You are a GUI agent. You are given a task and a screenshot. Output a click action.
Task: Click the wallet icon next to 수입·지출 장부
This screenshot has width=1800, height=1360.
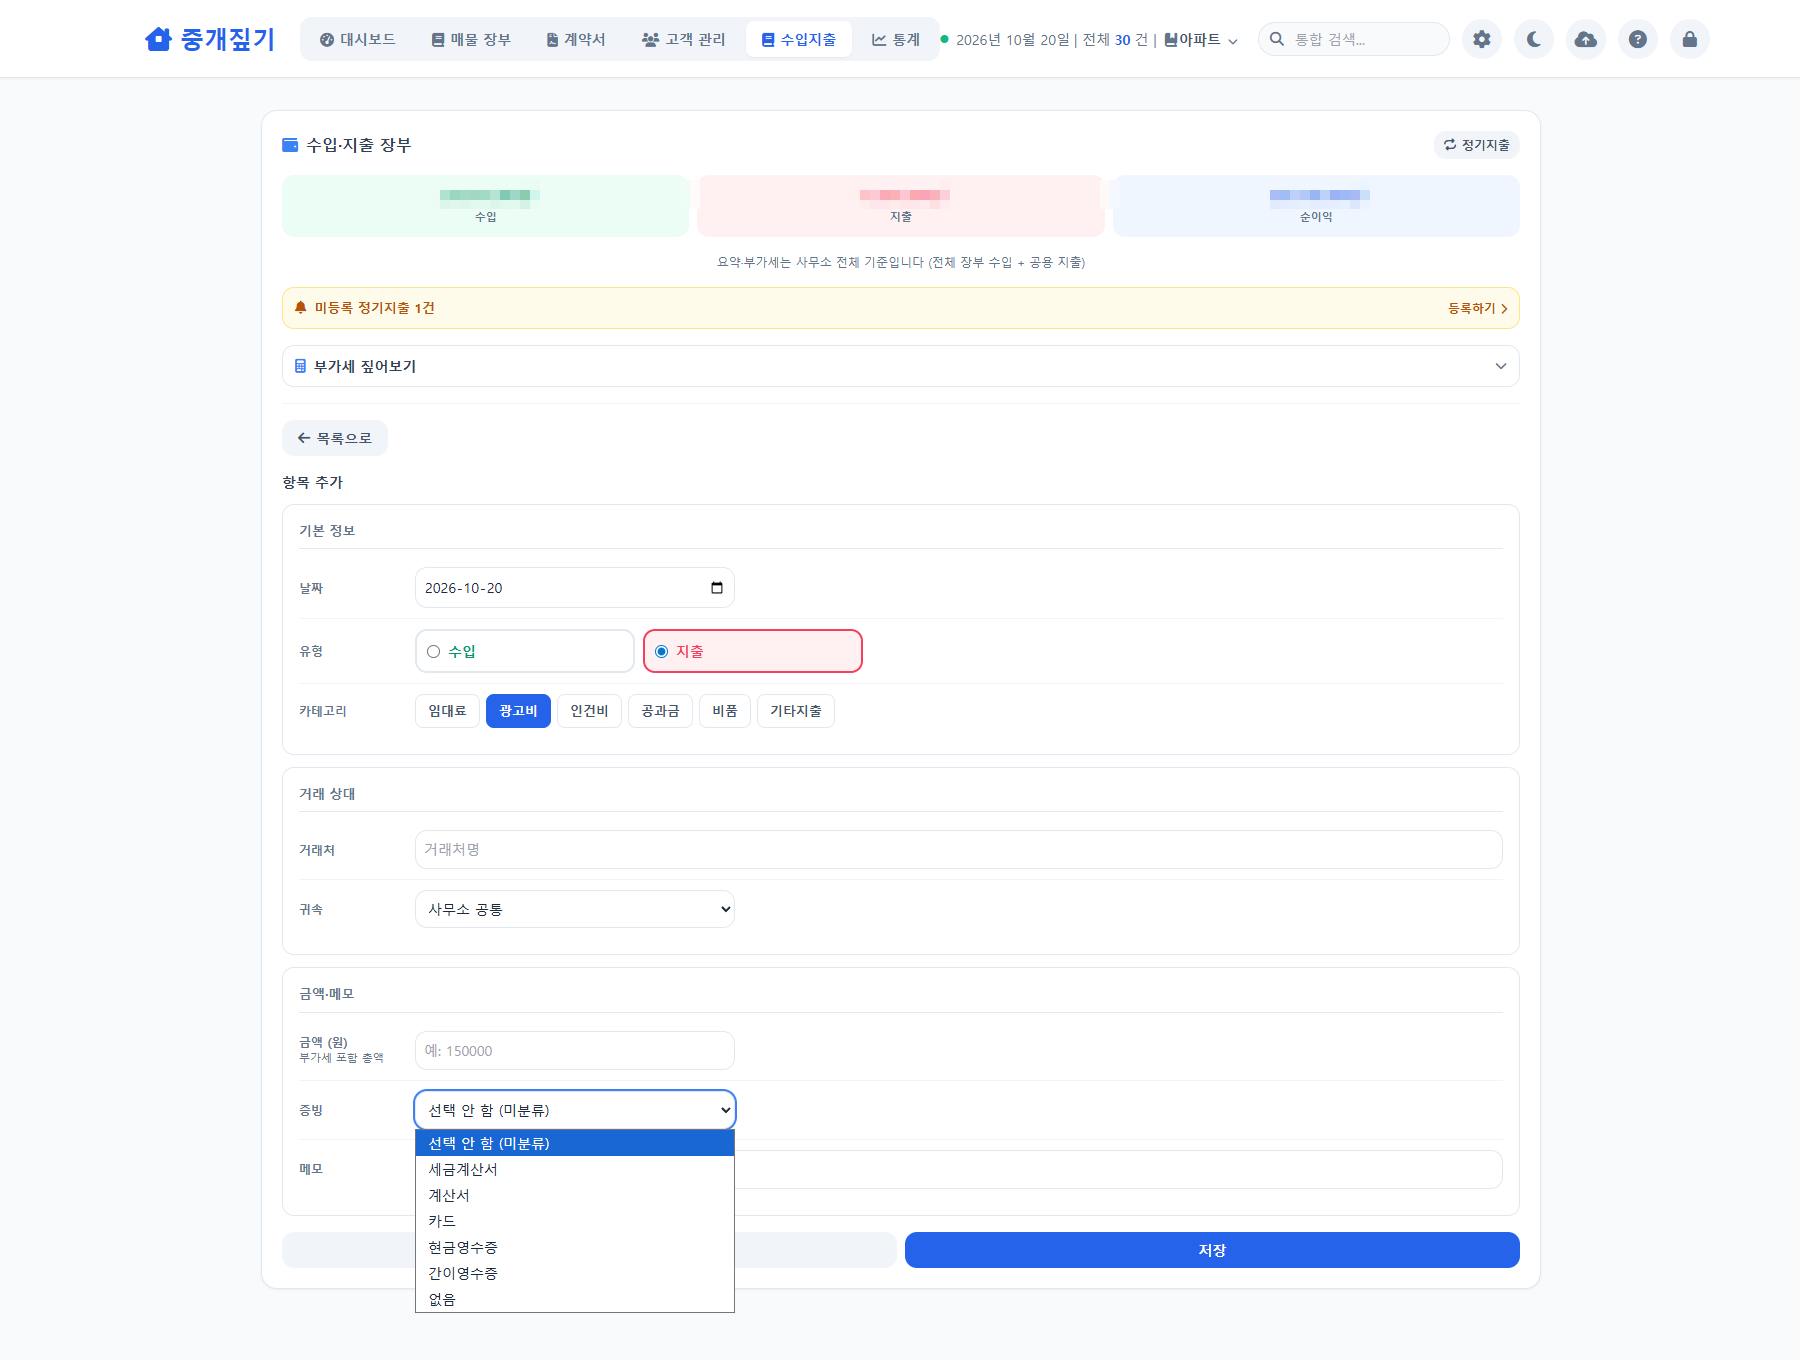point(290,145)
